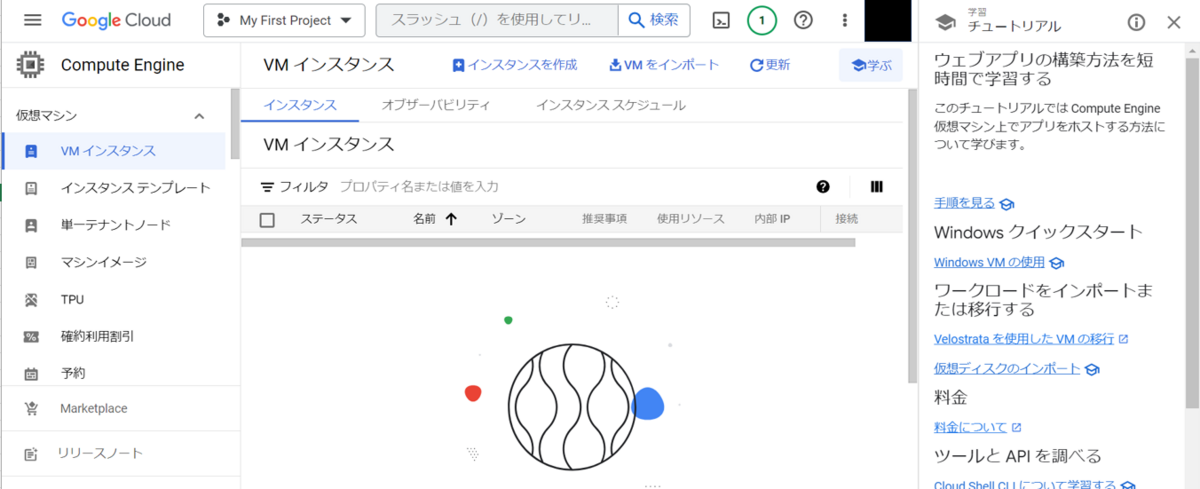Click the main content vertical scrollbar
The width and height of the screenshot is (1200, 489).
tap(910, 235)
